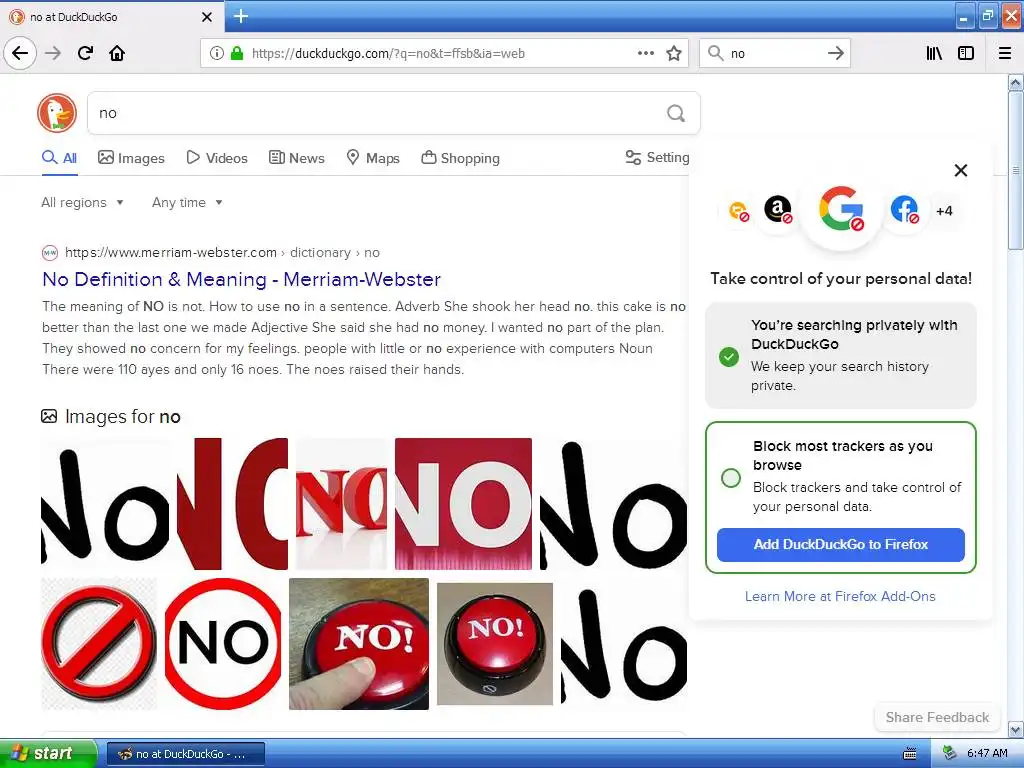
Task: Click the DuckDuckGo duck logo
Action: coord(57,112)
